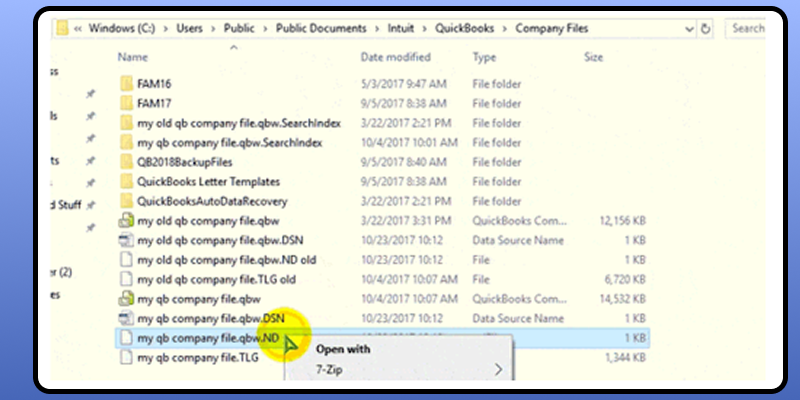Sort files by Date modified column
The height and width of the screenshot is (400, 800).
point(395,57)
